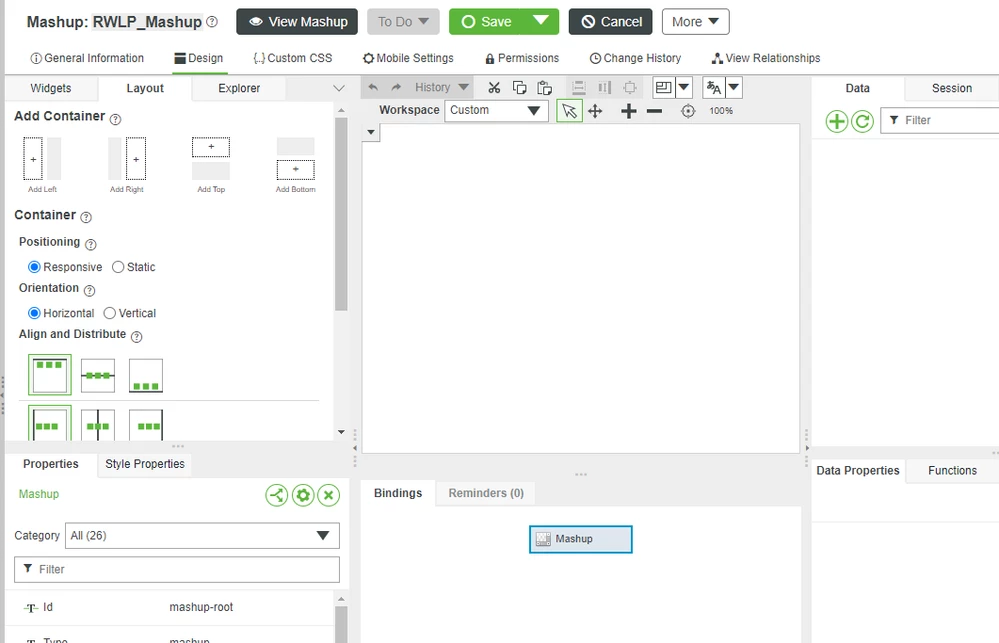Click the Undo arrow icon
This screenshot has height=643, width=999.
373,87
